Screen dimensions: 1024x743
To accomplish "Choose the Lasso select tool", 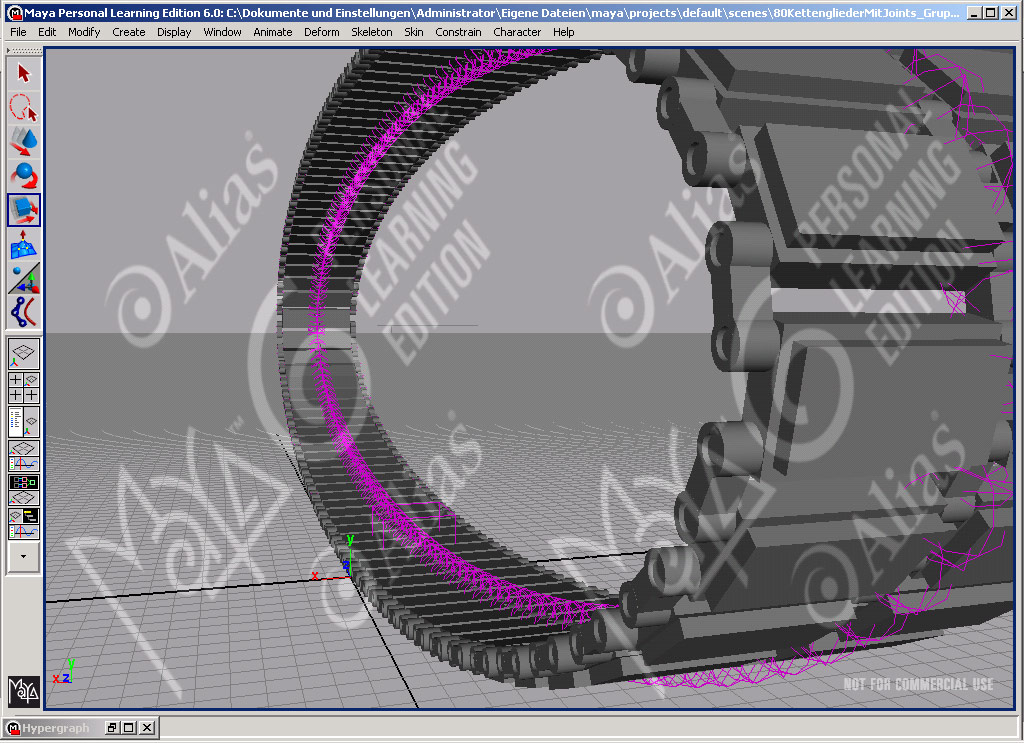I will pos(24,107).
